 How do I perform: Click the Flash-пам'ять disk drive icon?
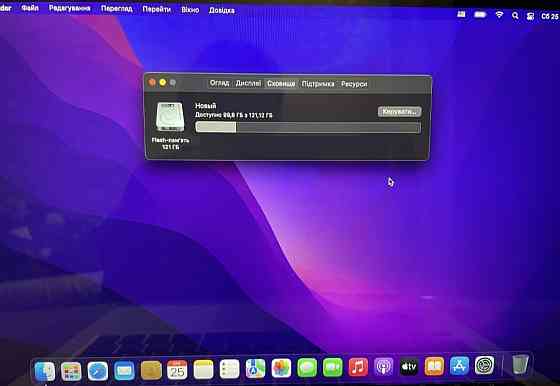pyautogui.click(x=170, y=117)
